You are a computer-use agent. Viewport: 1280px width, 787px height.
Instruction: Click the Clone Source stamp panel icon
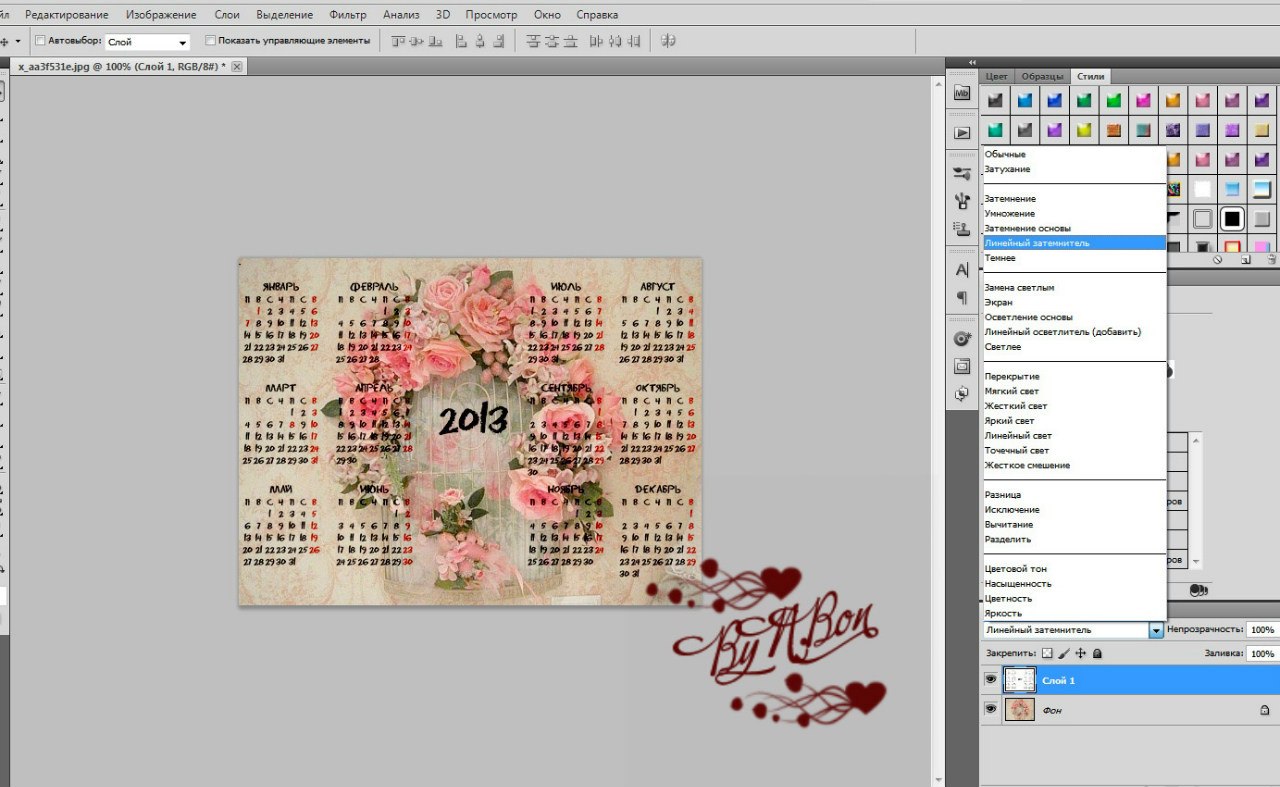click(962, 228)
